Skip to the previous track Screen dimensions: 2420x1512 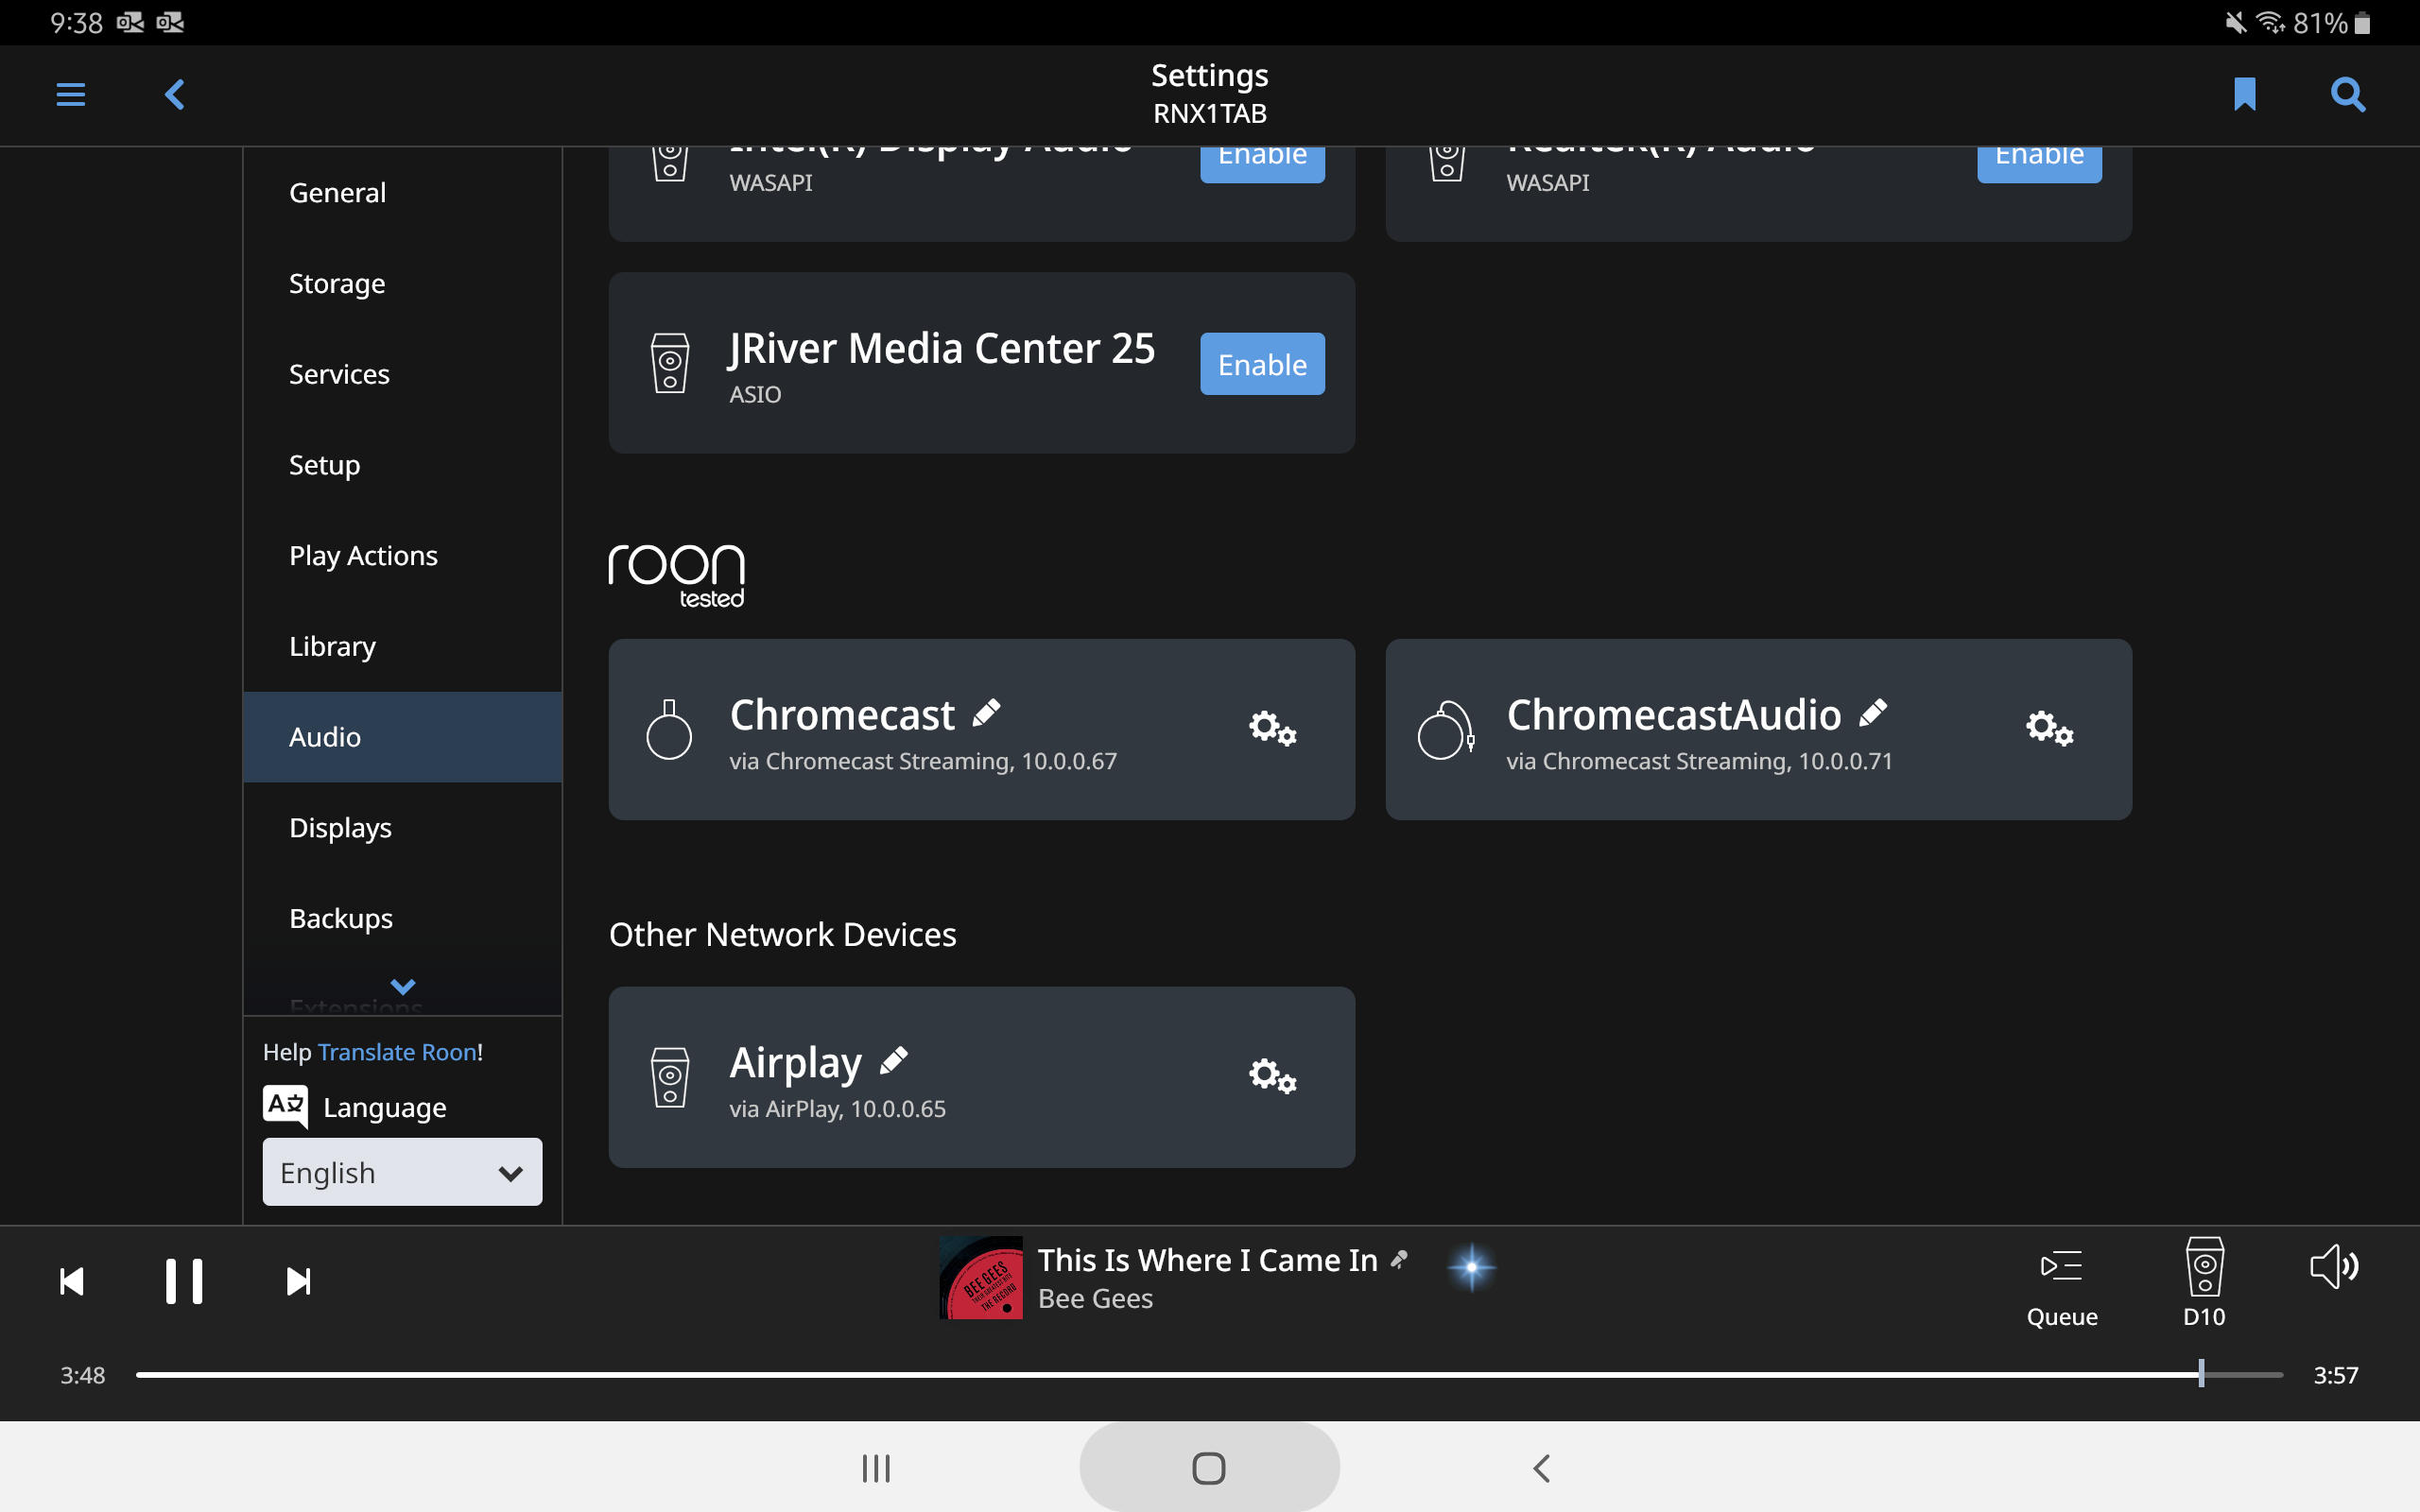72,1281
